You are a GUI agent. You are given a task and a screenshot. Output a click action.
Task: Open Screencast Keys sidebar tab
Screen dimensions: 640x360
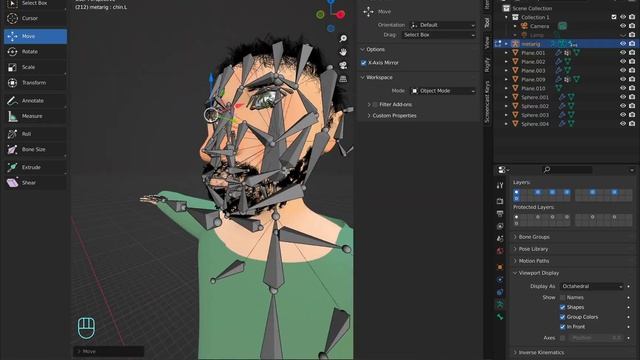point(487,102)
